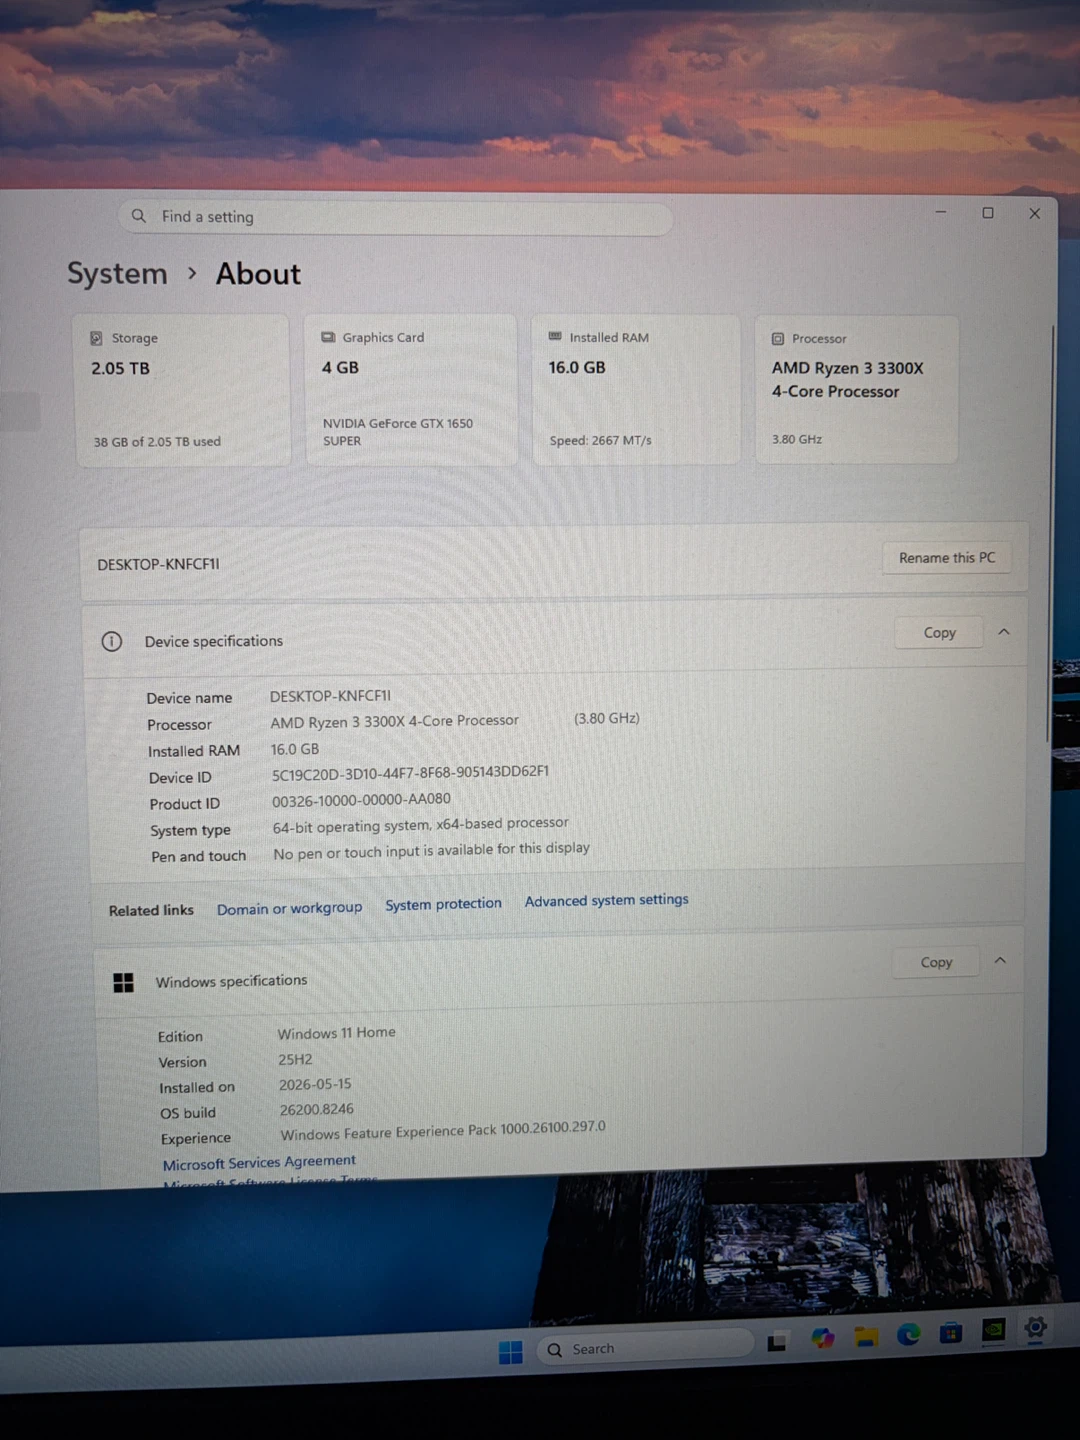Click the PC name header DESKTOP-KNFCF1I
Viewport: 1080px width, 1440px height.
click(158, 564)
